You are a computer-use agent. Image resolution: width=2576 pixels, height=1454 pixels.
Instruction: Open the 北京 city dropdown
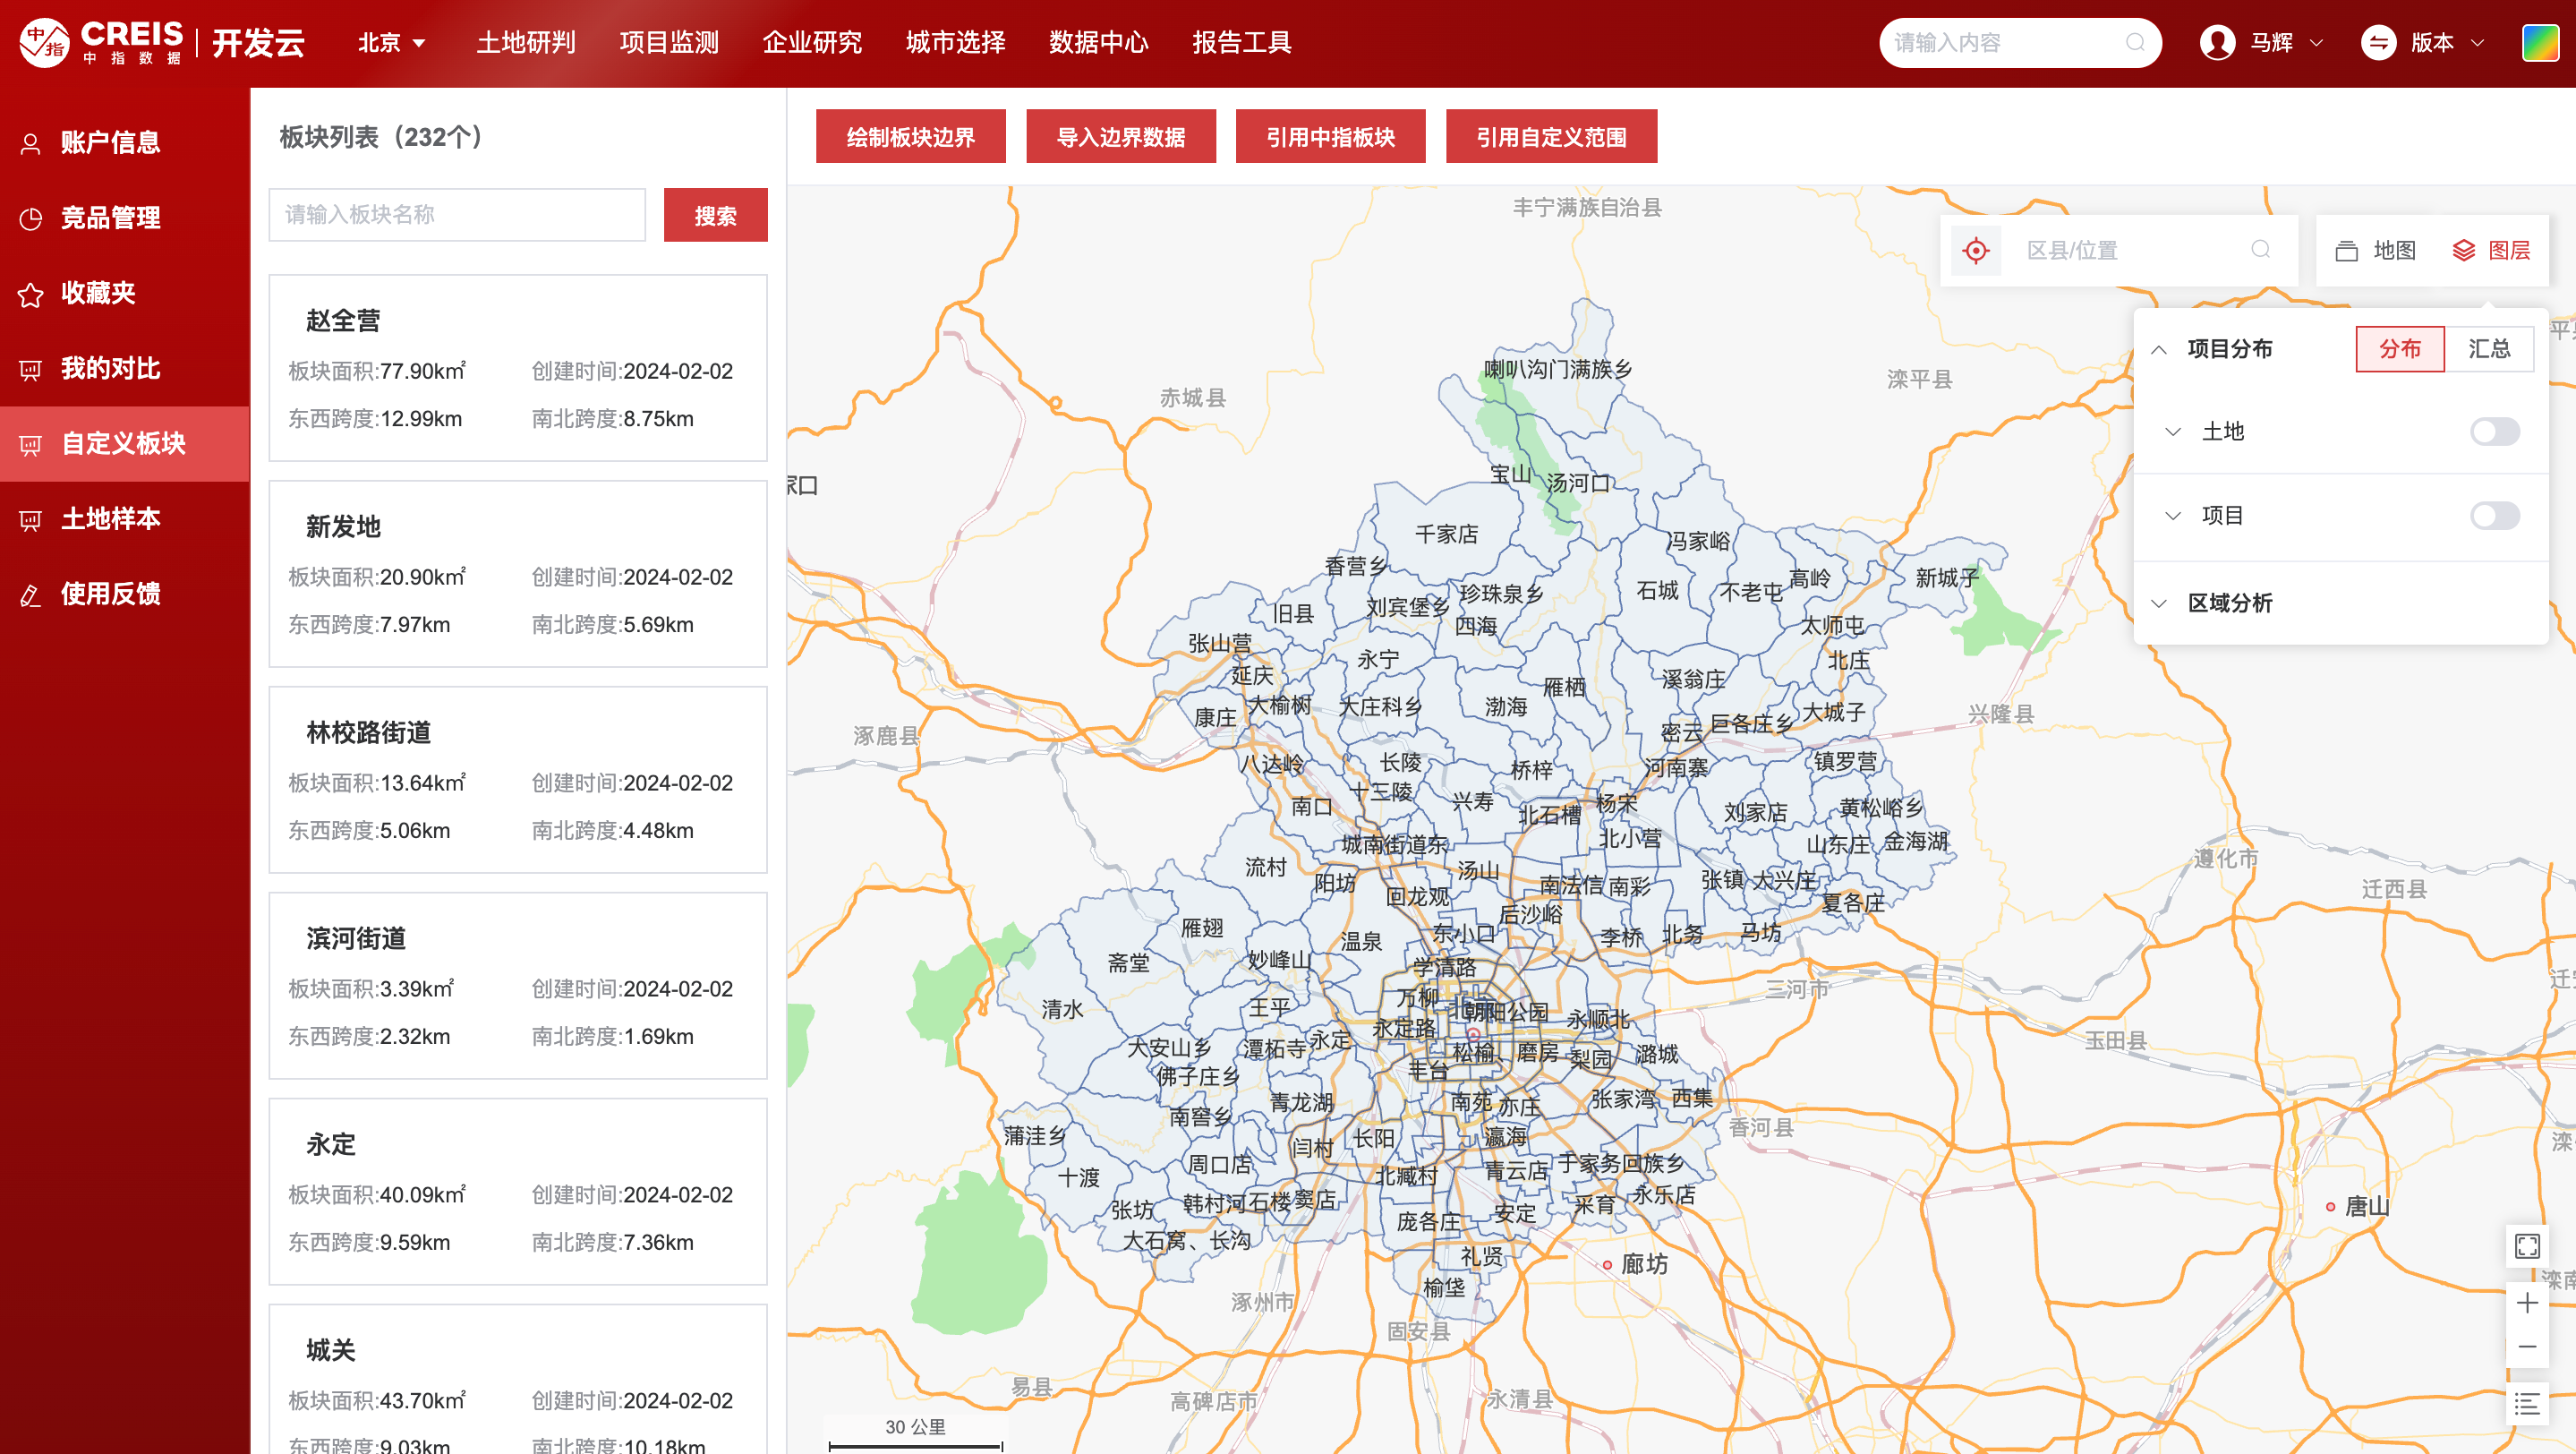coord(392,43)
